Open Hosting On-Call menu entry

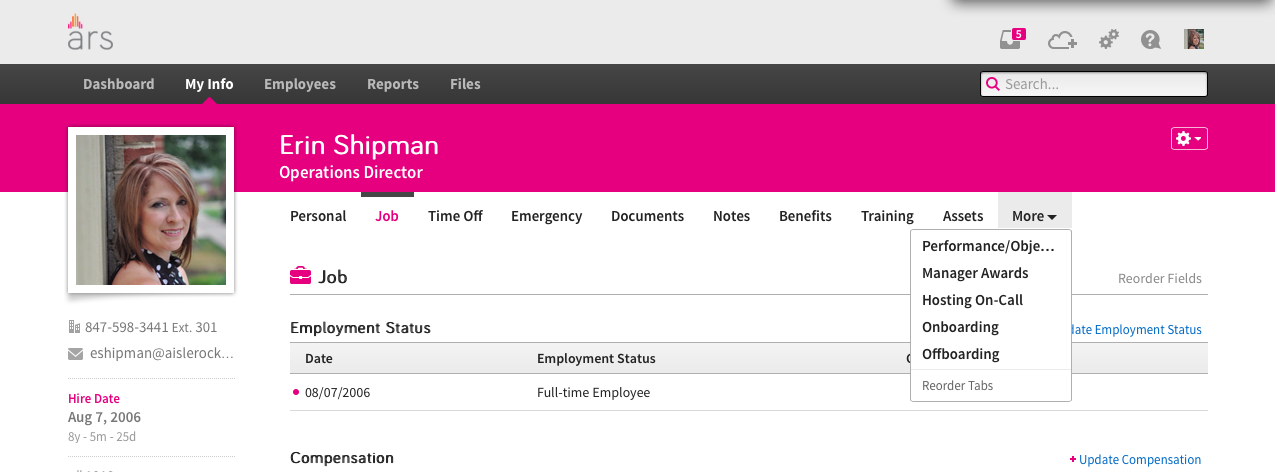[972, 300]
